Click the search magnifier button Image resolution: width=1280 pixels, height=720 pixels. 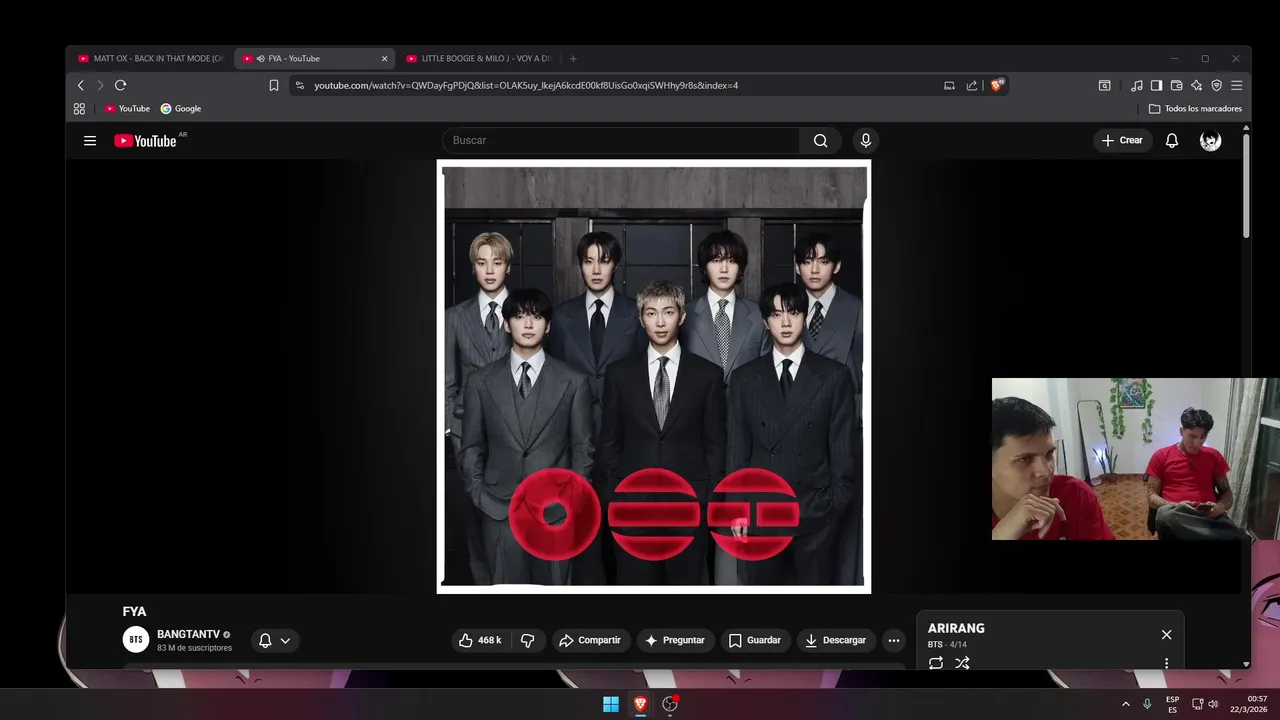click(820, 141)
